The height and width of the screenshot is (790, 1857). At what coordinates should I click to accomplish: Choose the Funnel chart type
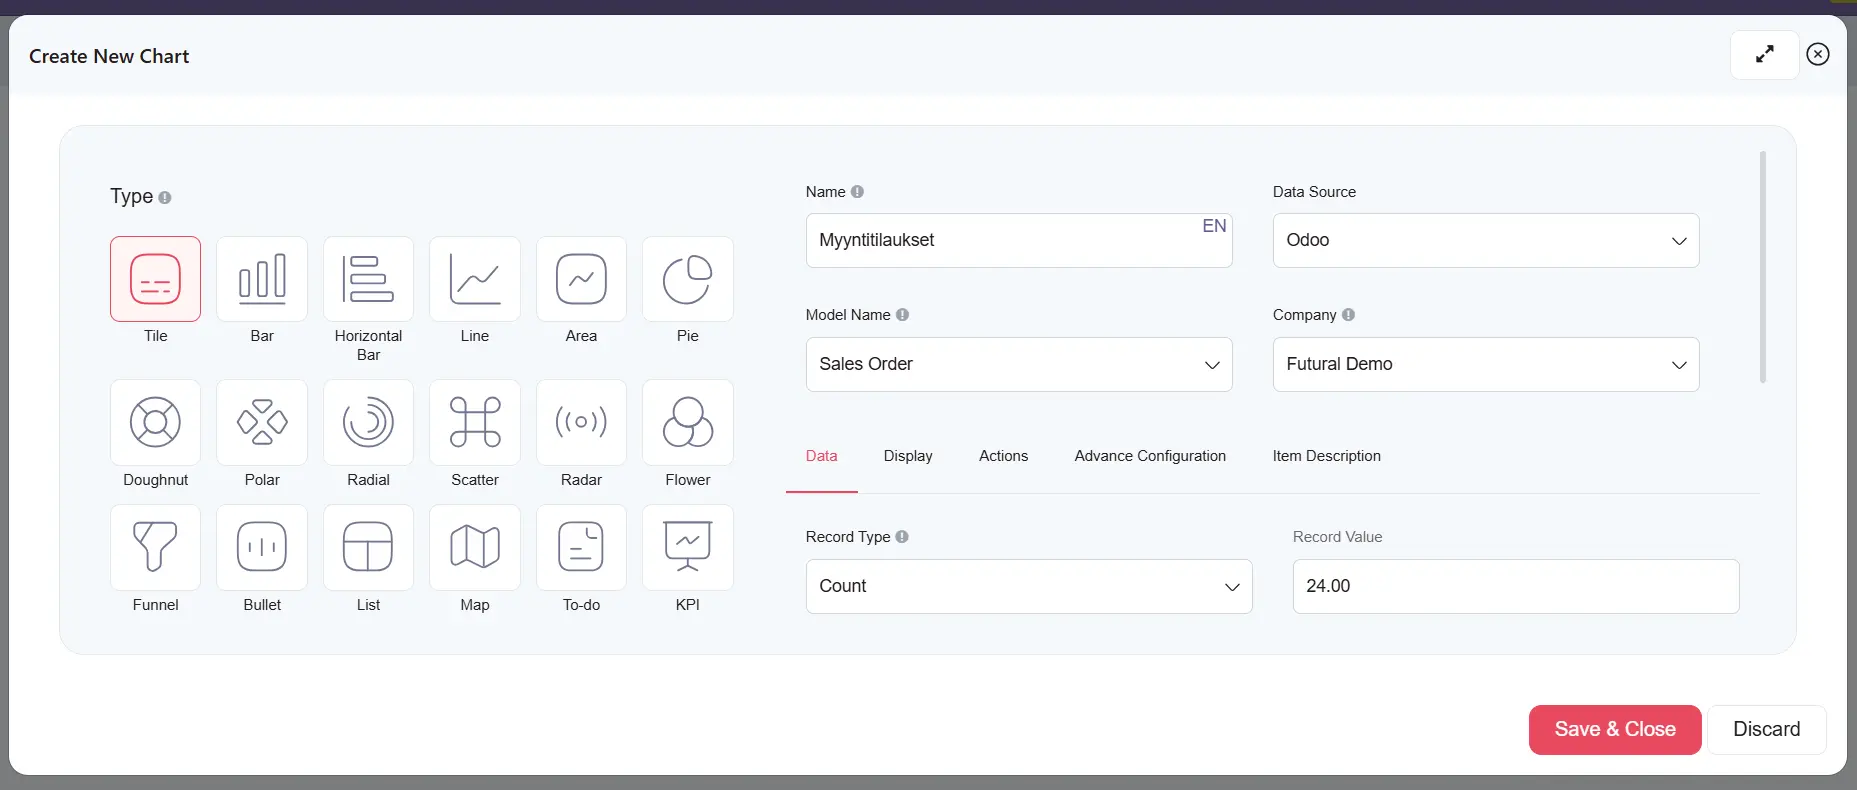pos(155,547)
